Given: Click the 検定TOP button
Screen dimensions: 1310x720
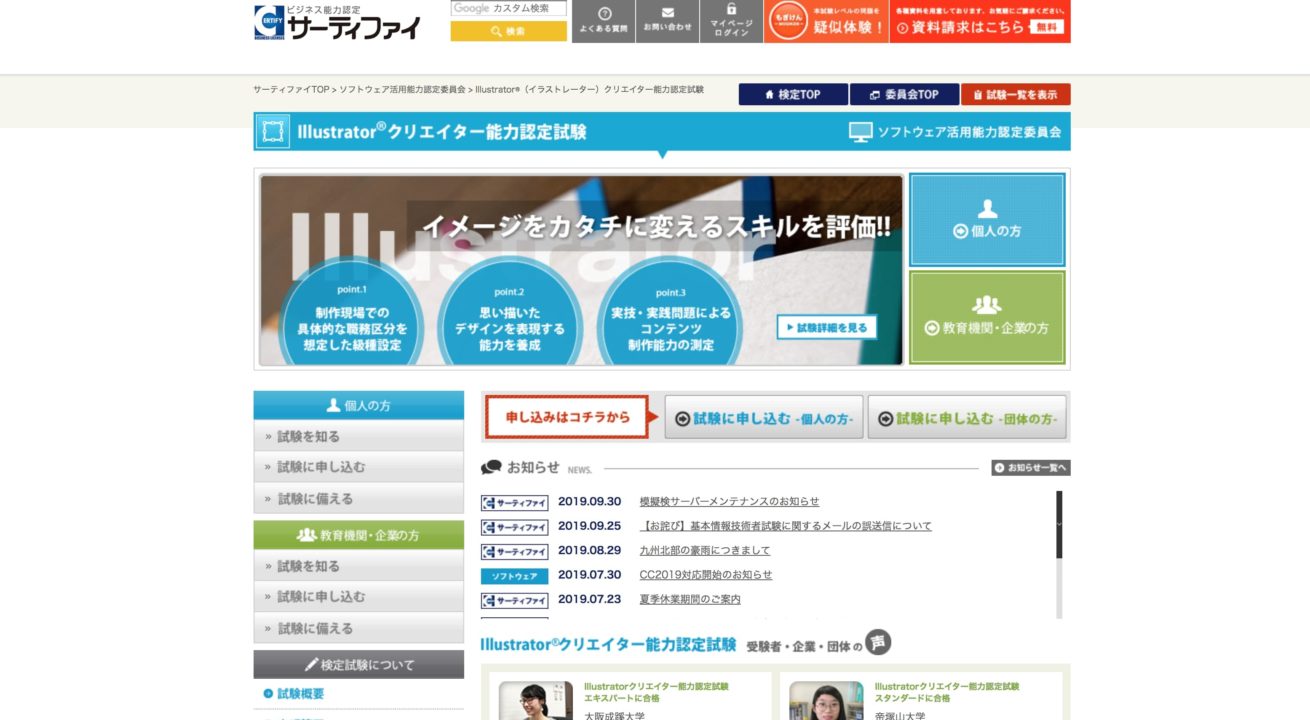Looking at the screenshot, I should point(793,94).
